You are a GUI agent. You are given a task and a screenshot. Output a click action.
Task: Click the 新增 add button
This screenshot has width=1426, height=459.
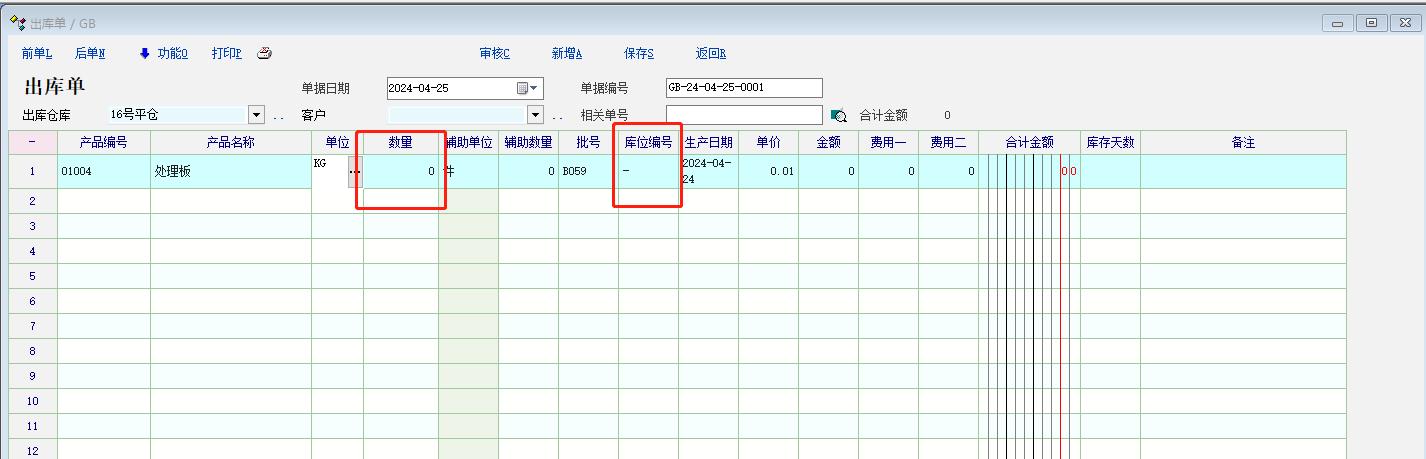pos(566,54)
